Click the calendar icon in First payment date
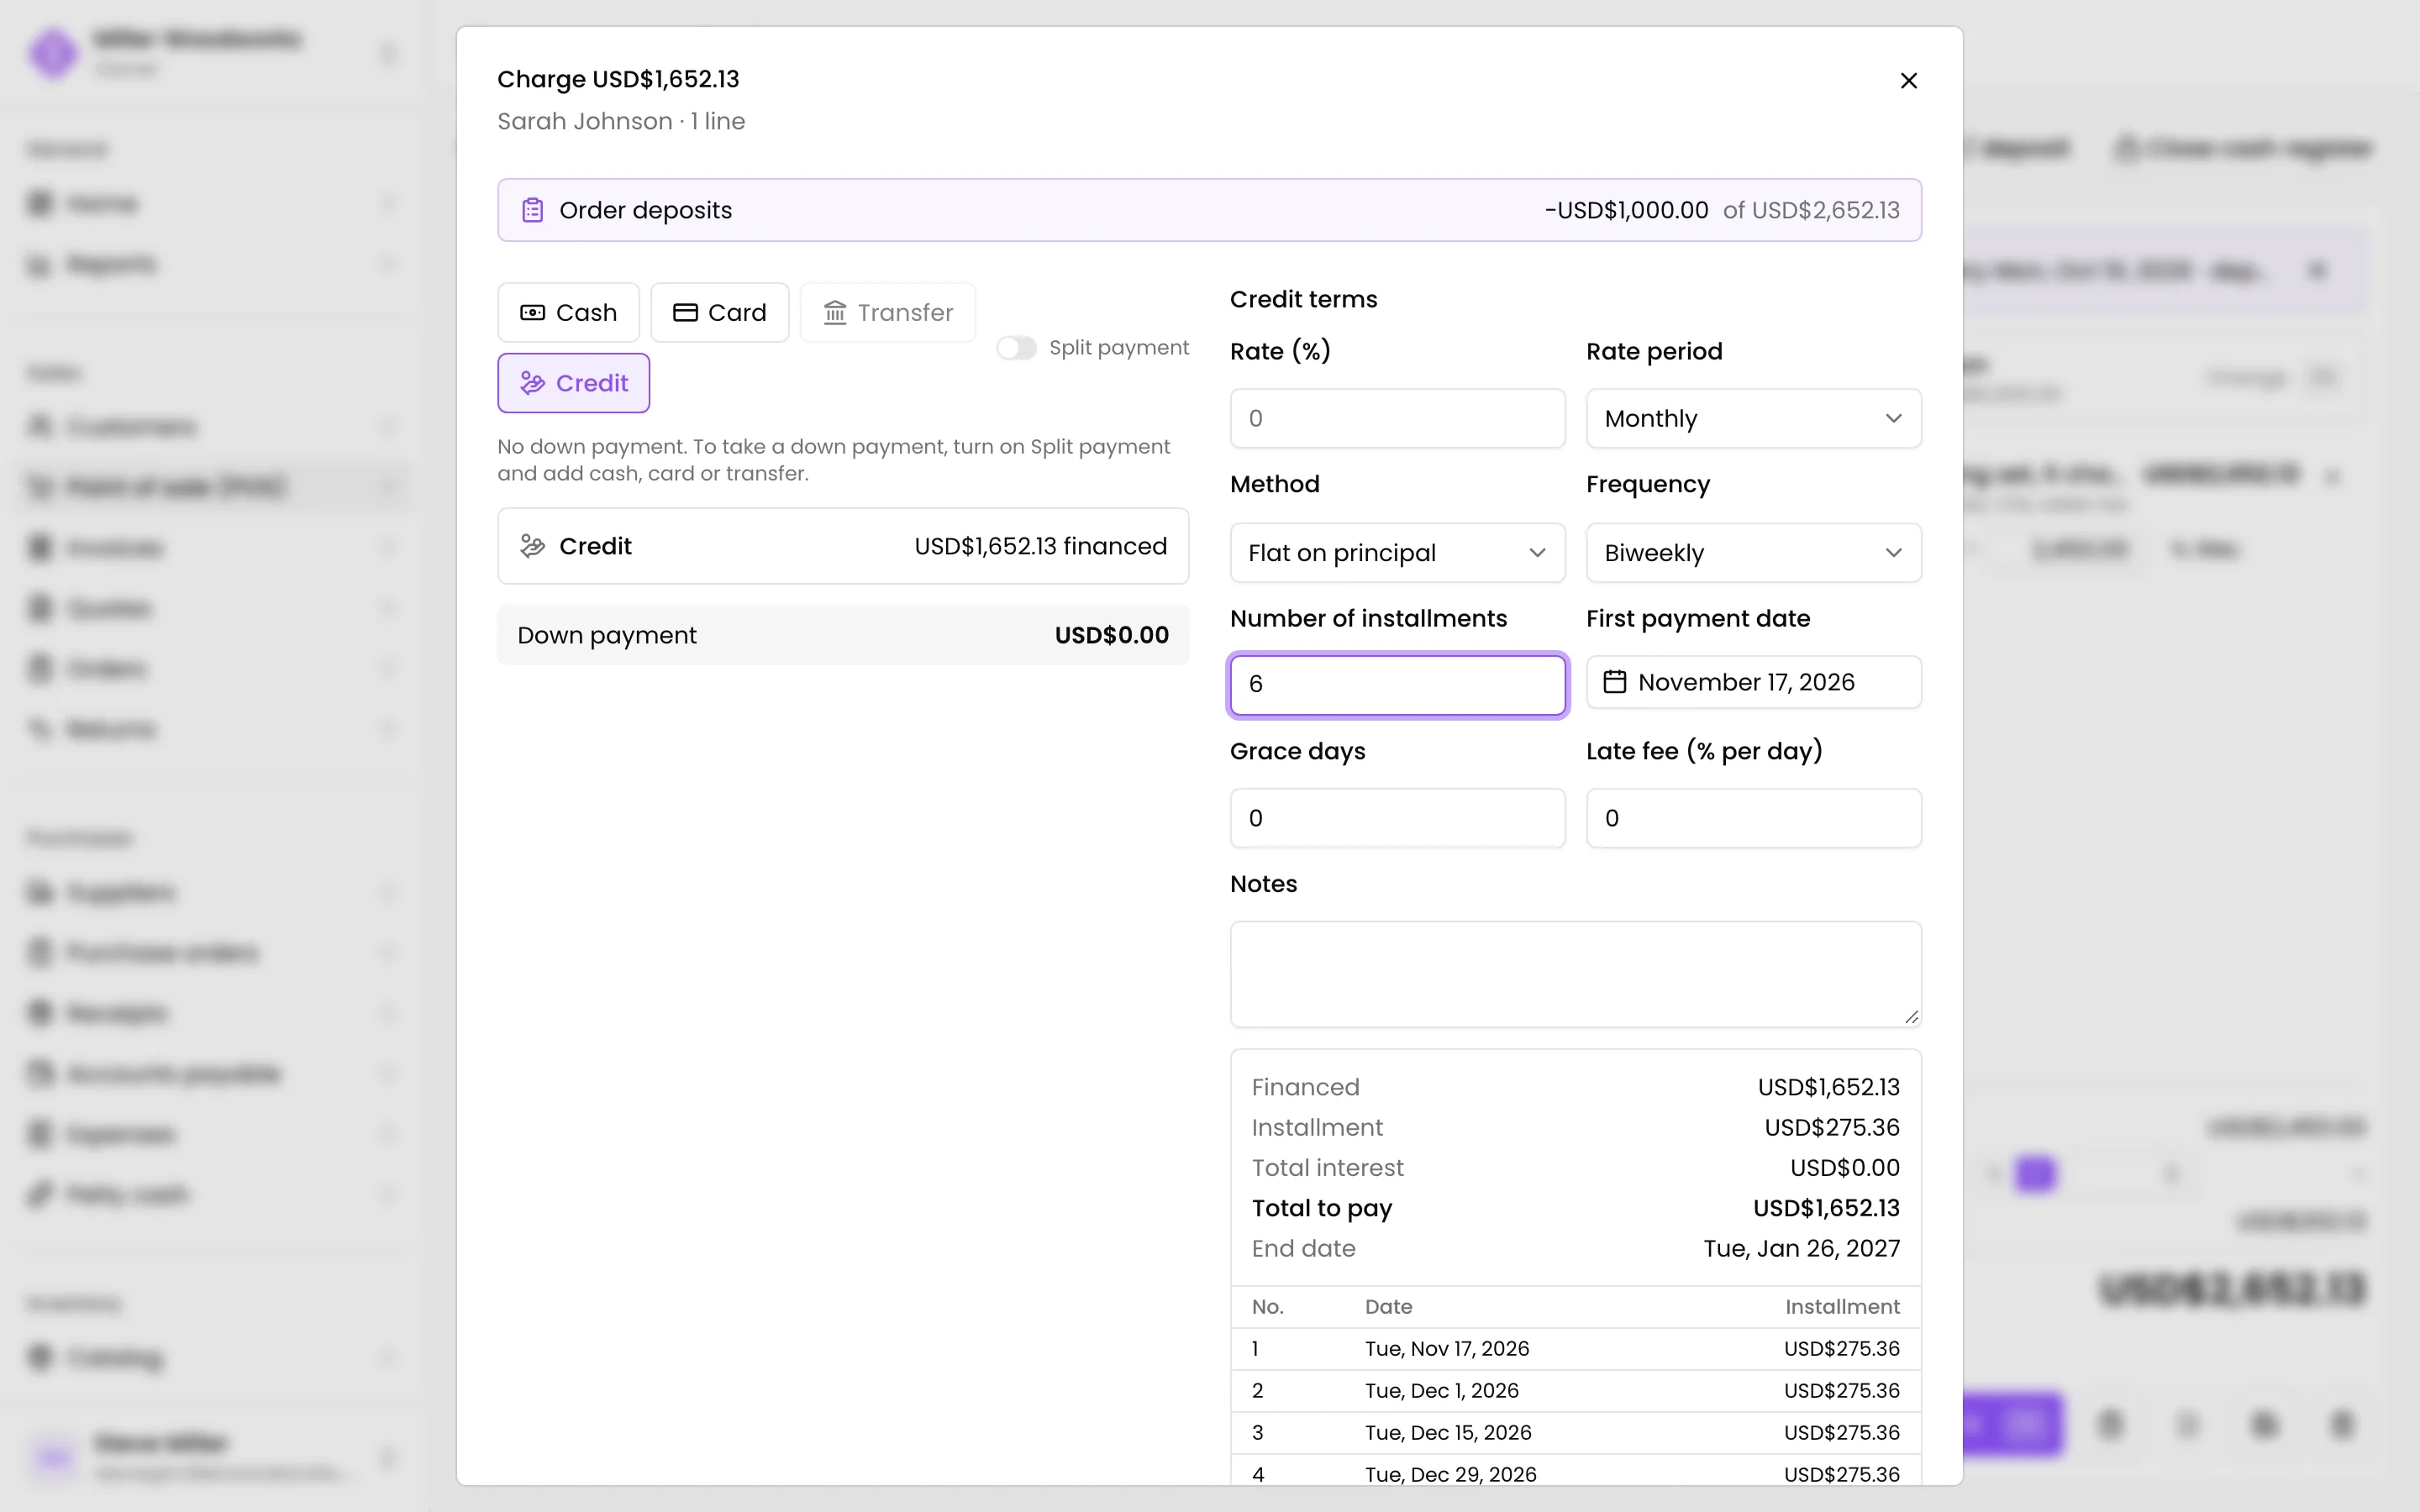Image resolution: width=2420 pixels, height=1512 pixels. (1614, 682)
